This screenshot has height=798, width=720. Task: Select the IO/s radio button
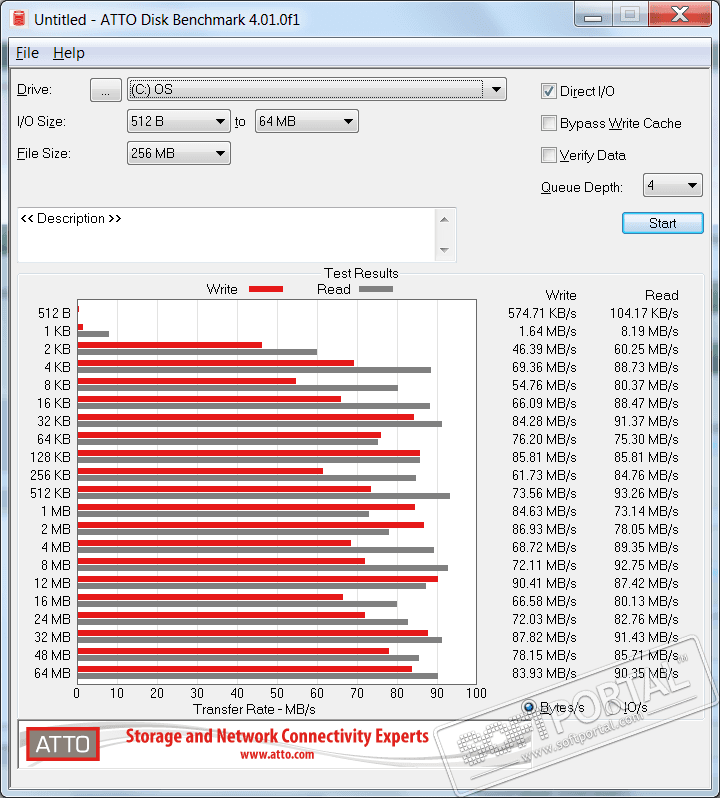tap(612, 707)
